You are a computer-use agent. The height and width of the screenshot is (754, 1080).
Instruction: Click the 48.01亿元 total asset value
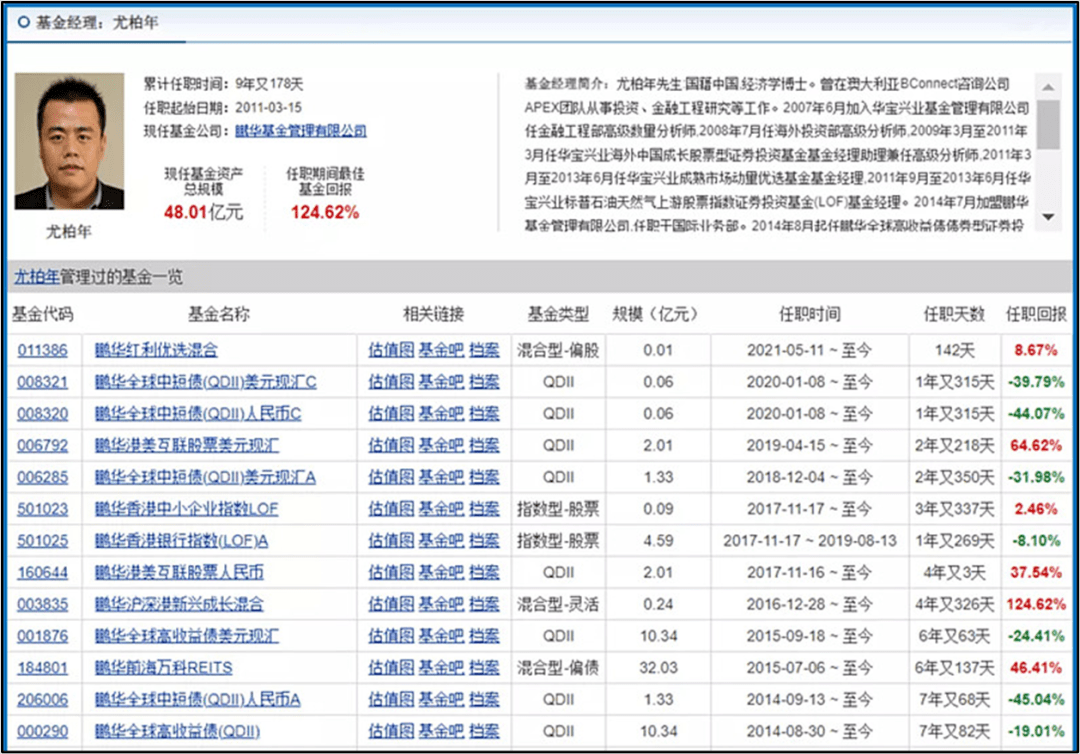click(204, 212)
